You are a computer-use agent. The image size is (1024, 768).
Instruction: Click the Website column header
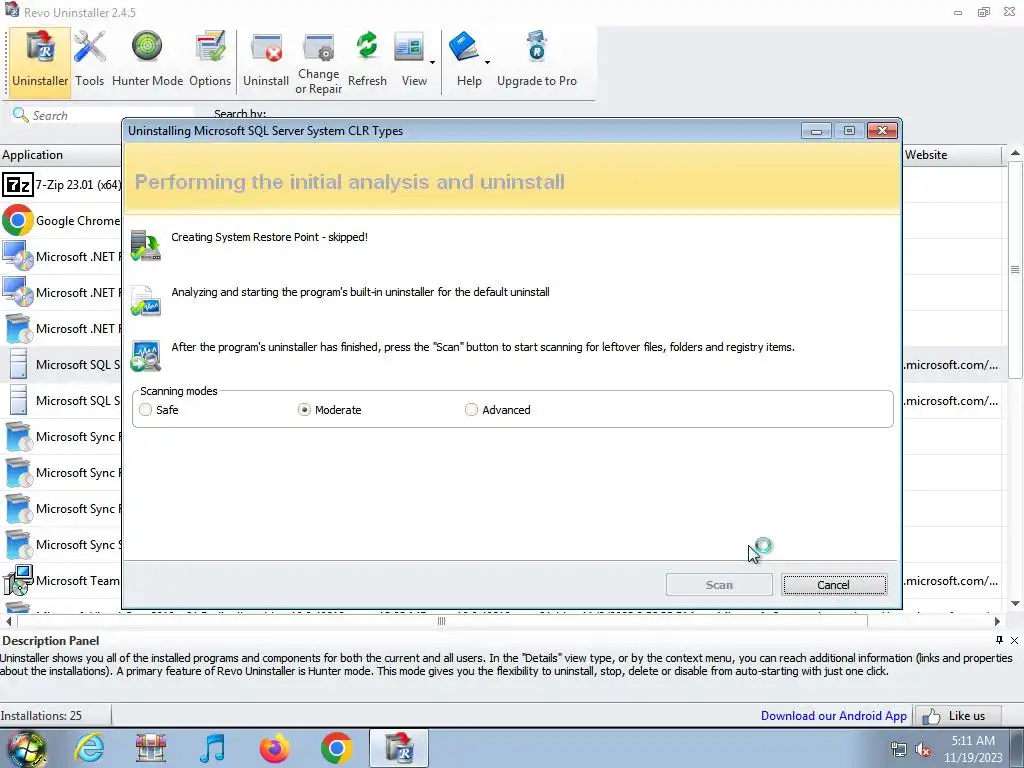coord(952,155)
